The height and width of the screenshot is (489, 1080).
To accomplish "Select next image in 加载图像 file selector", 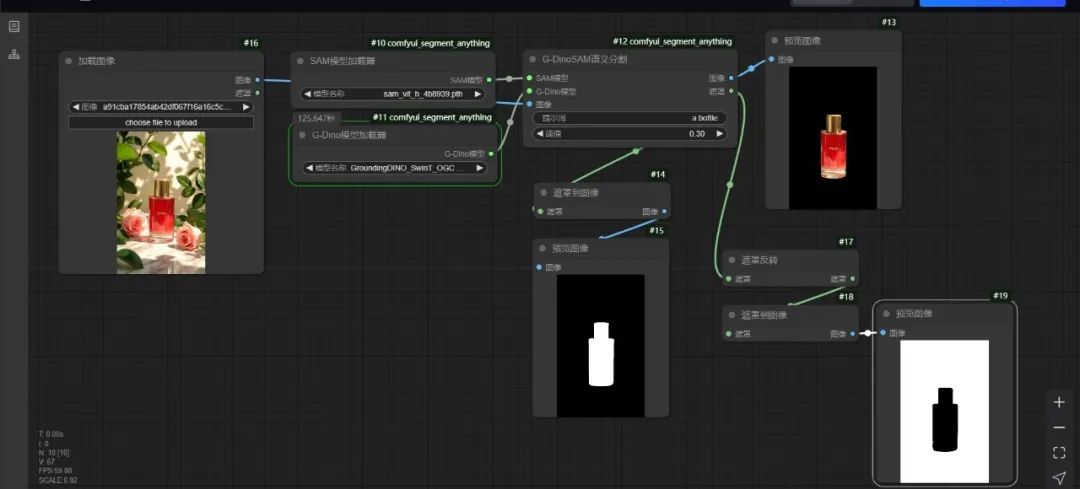I will 246,107.
